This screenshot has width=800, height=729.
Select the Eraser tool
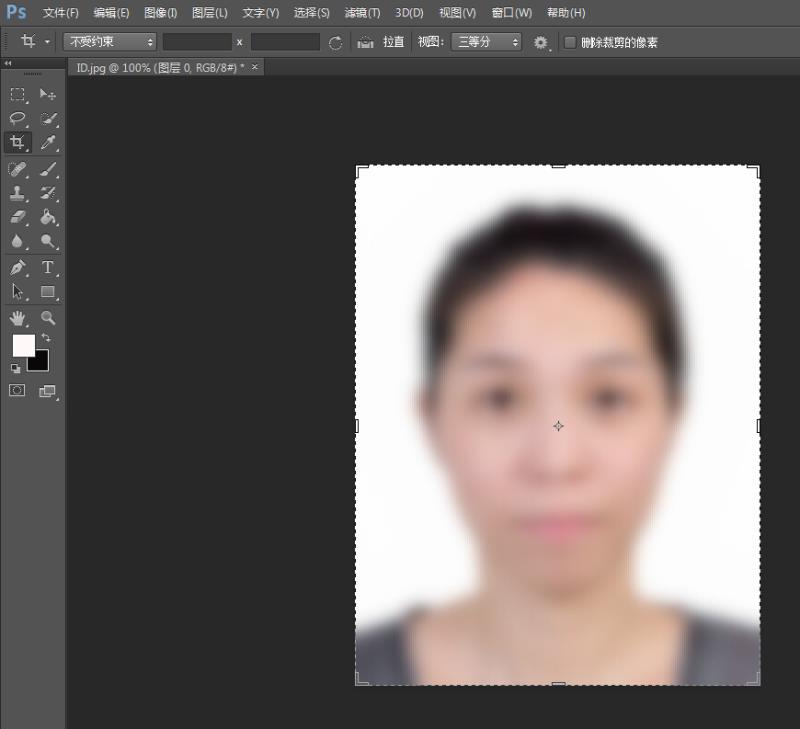pos(17,217)
